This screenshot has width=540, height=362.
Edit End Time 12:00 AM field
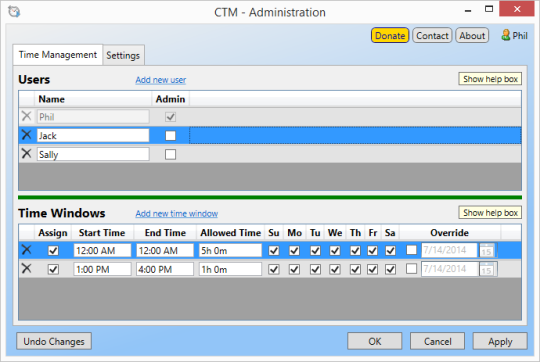coord(165,250)
